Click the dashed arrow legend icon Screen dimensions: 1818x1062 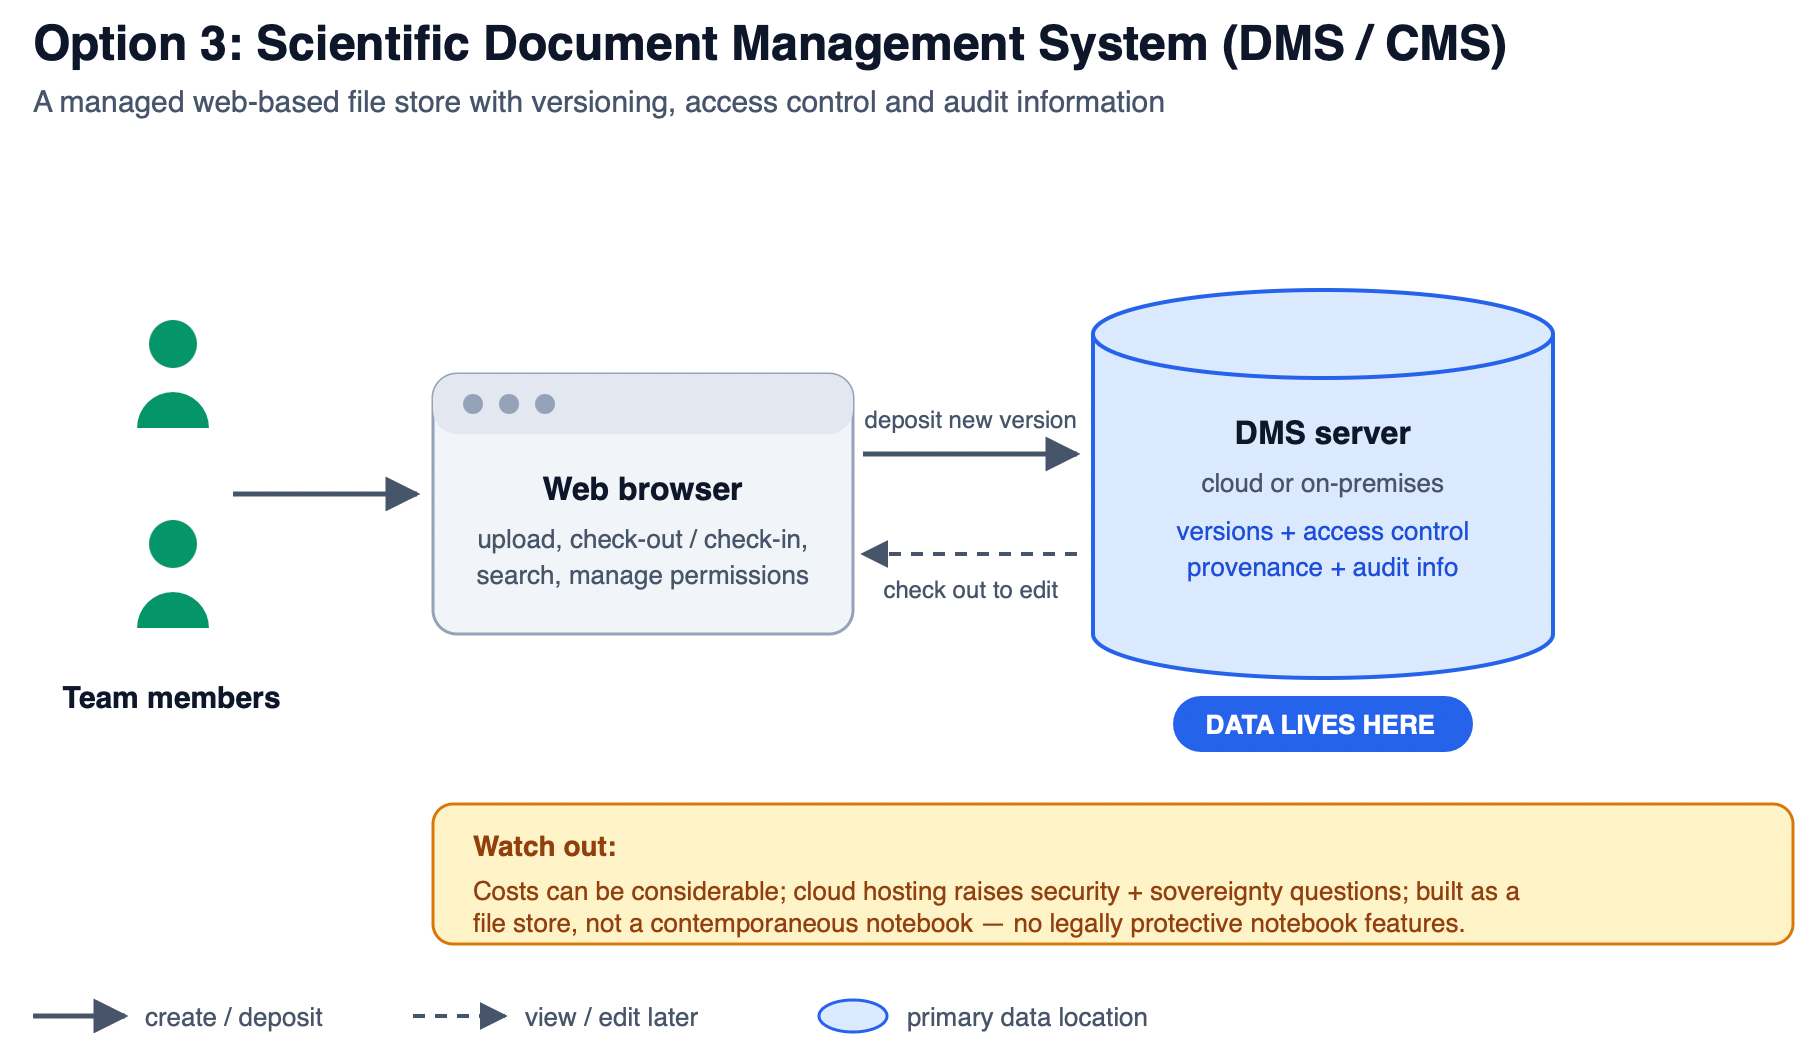pyautogui.click(x=460, y=1016)
